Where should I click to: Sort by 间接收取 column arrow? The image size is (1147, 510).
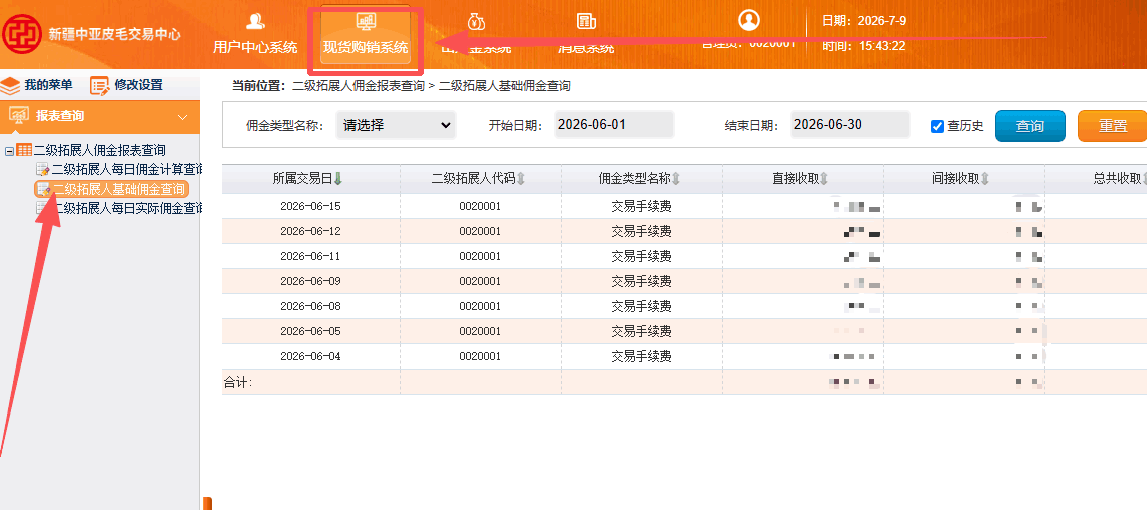985,179
